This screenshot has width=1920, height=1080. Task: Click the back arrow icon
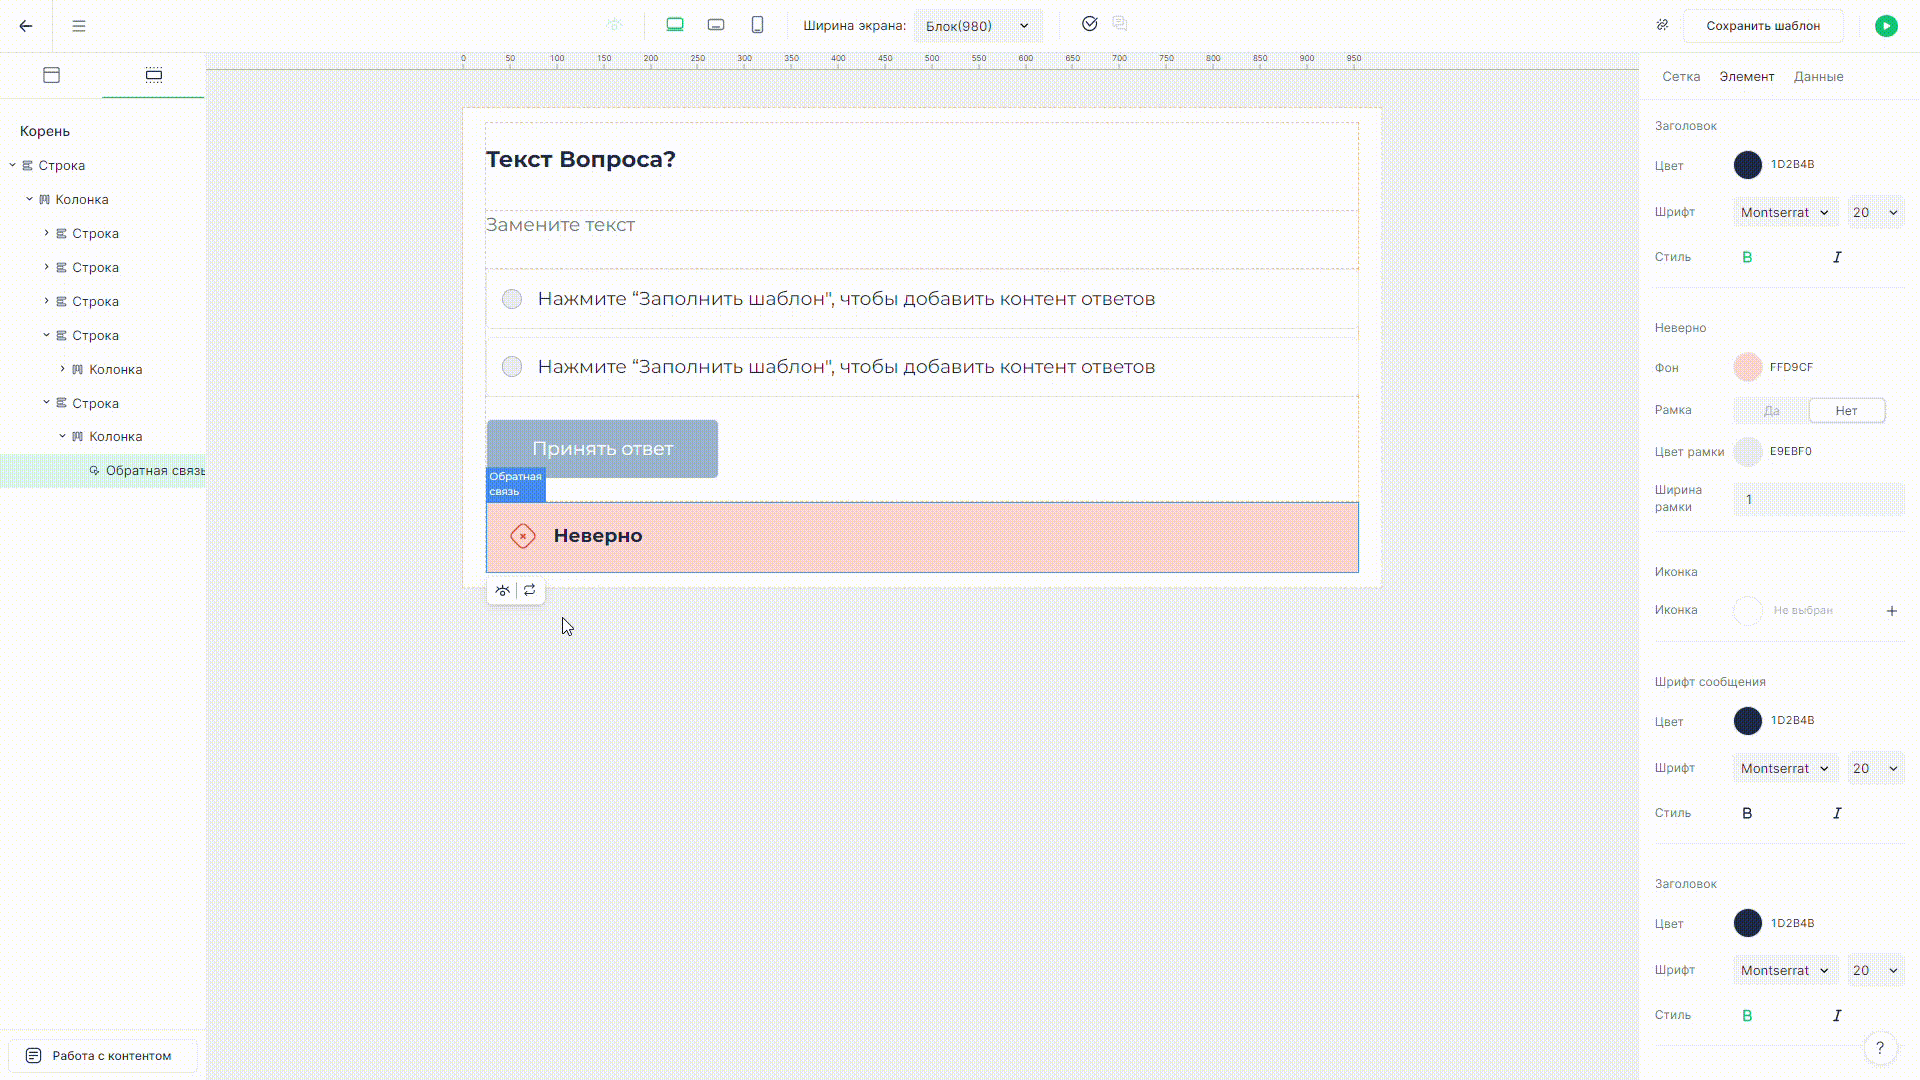pos(26,26)
